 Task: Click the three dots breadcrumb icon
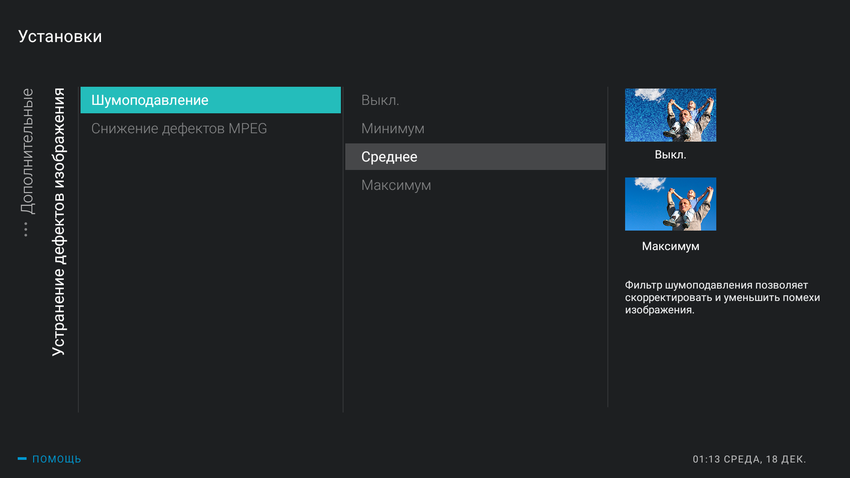pyautogui.click(x=26, y=229)
